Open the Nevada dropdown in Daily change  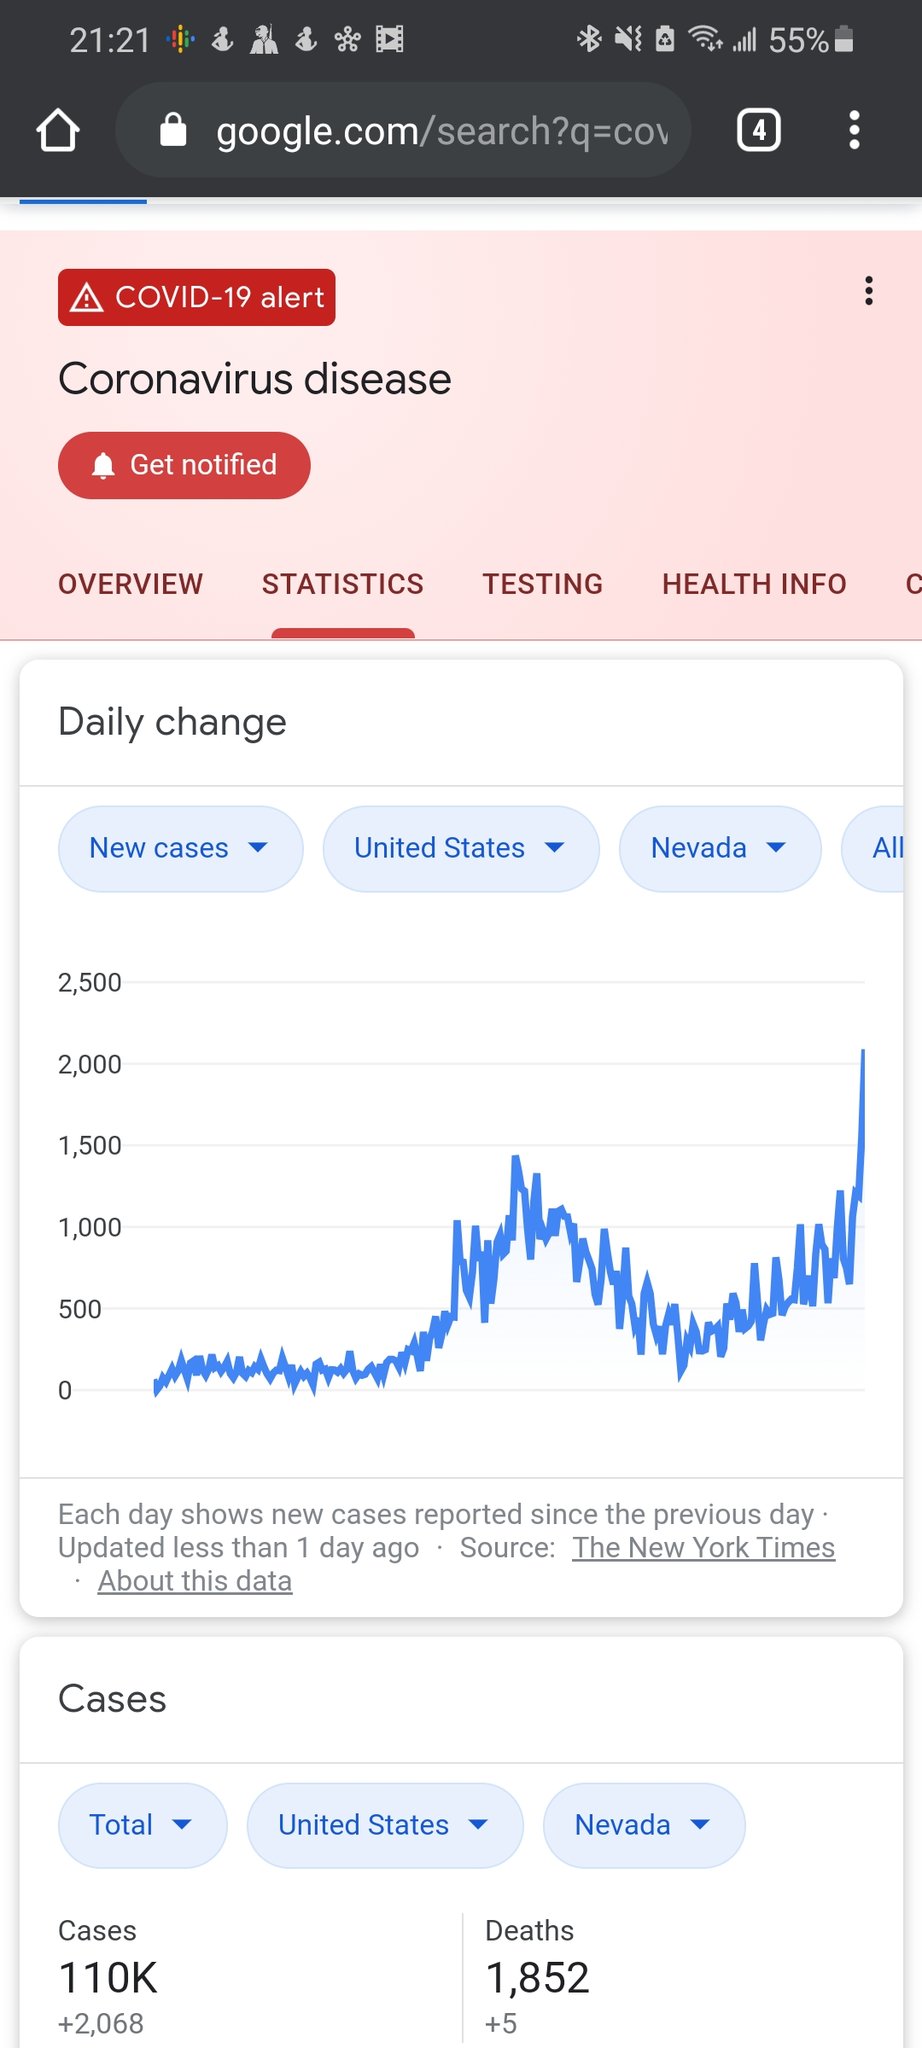tap(719, 848)
